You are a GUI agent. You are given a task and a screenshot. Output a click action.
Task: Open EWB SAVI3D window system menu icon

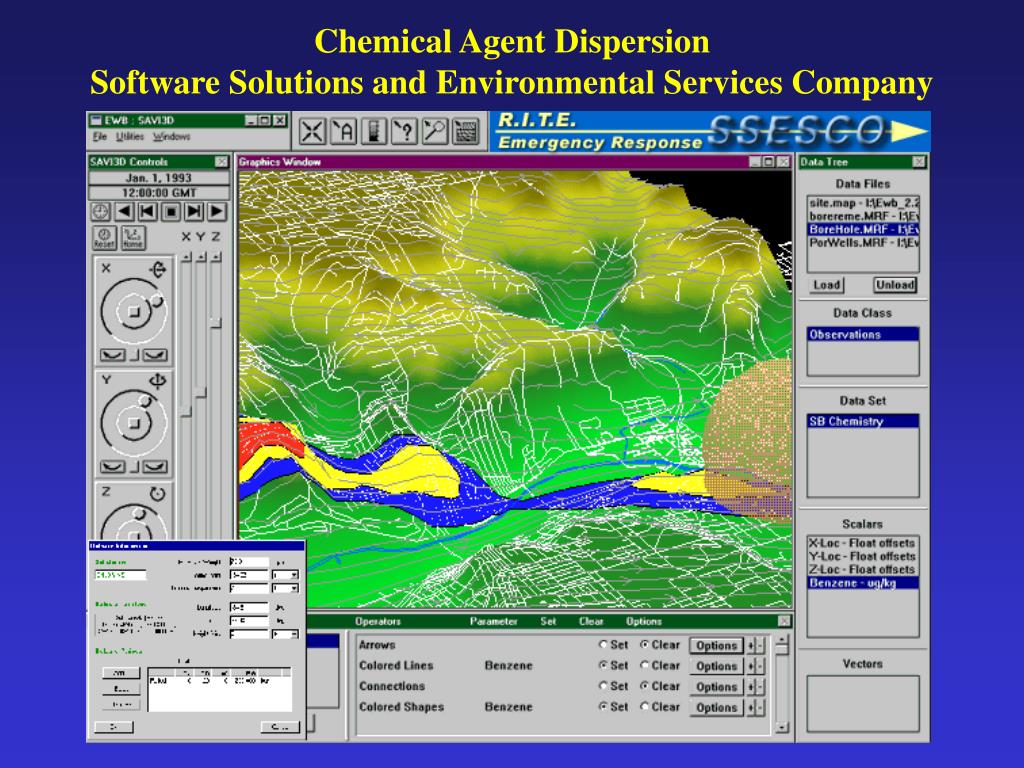click(x=97, y=120)
